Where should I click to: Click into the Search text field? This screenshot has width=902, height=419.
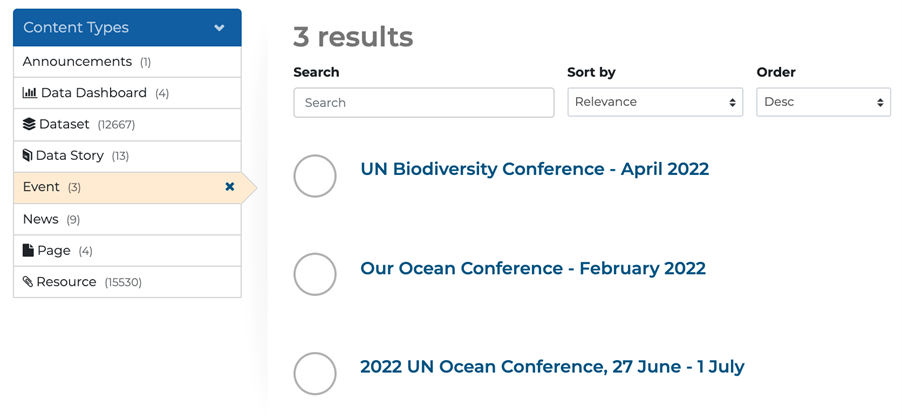(x=423, y=102)
